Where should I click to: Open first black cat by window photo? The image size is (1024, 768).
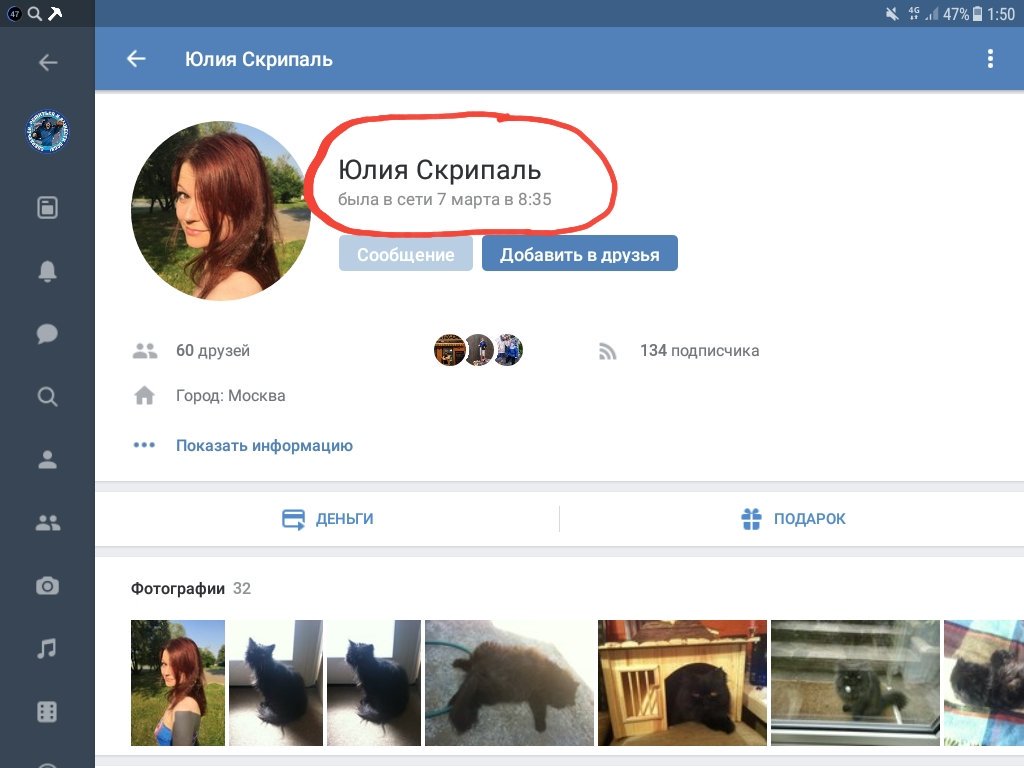pyautogui.click(x=276, y=682)
